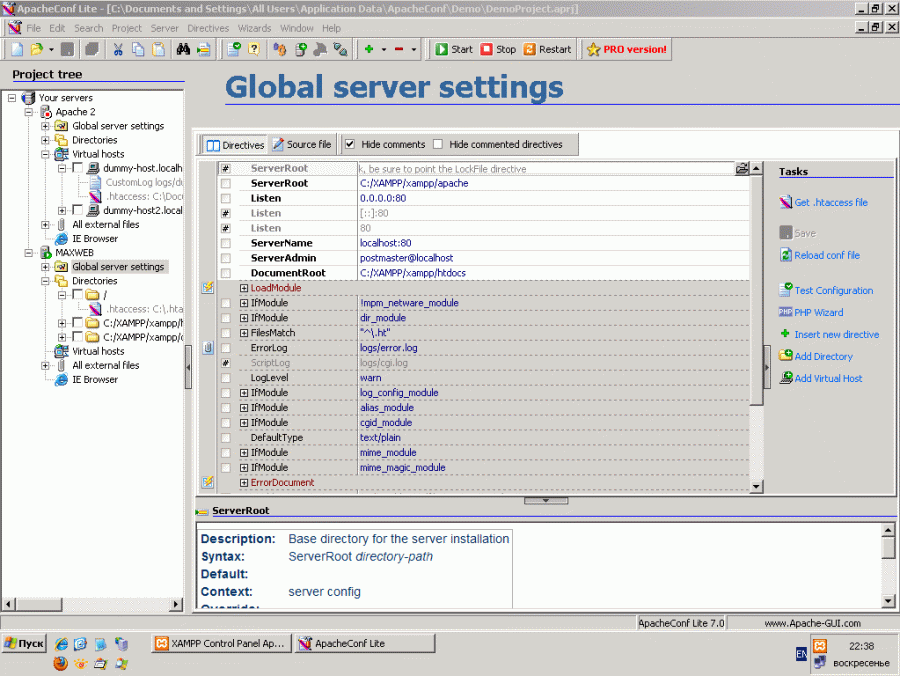
Task: Select IE Browser under MAXWEB
Action: (95, 380)
